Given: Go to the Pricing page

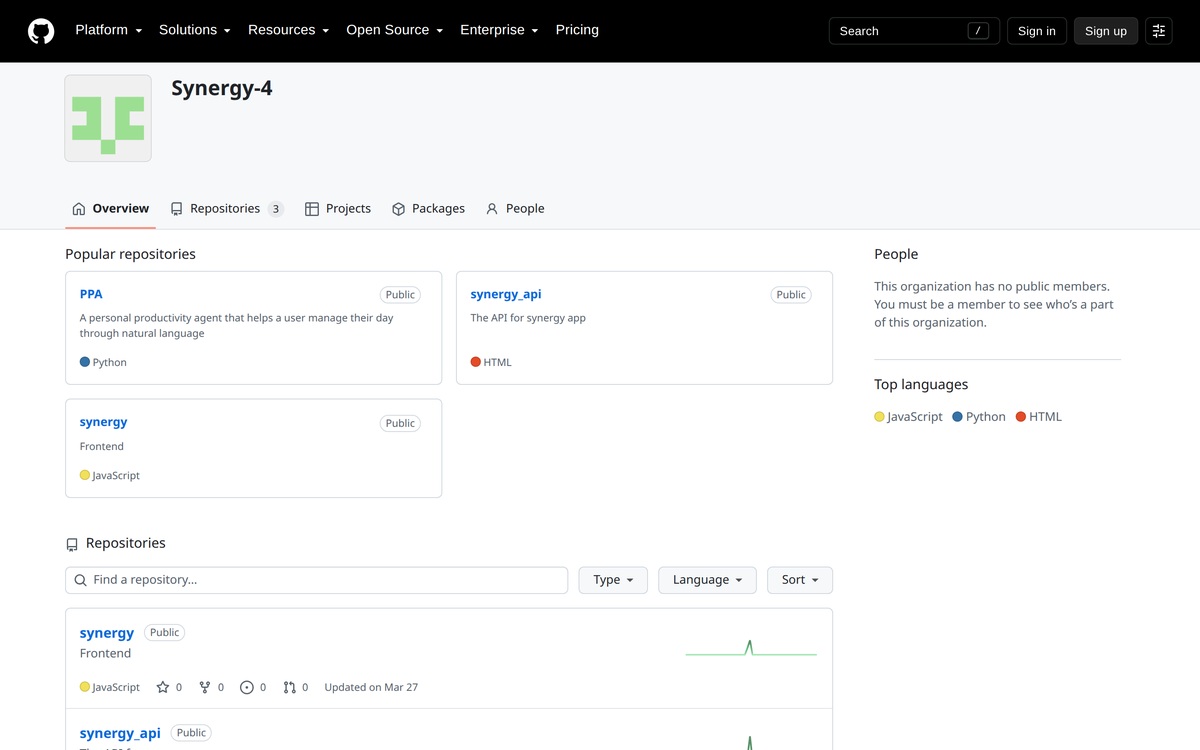Looking at the screenshot, I should 577,30.
